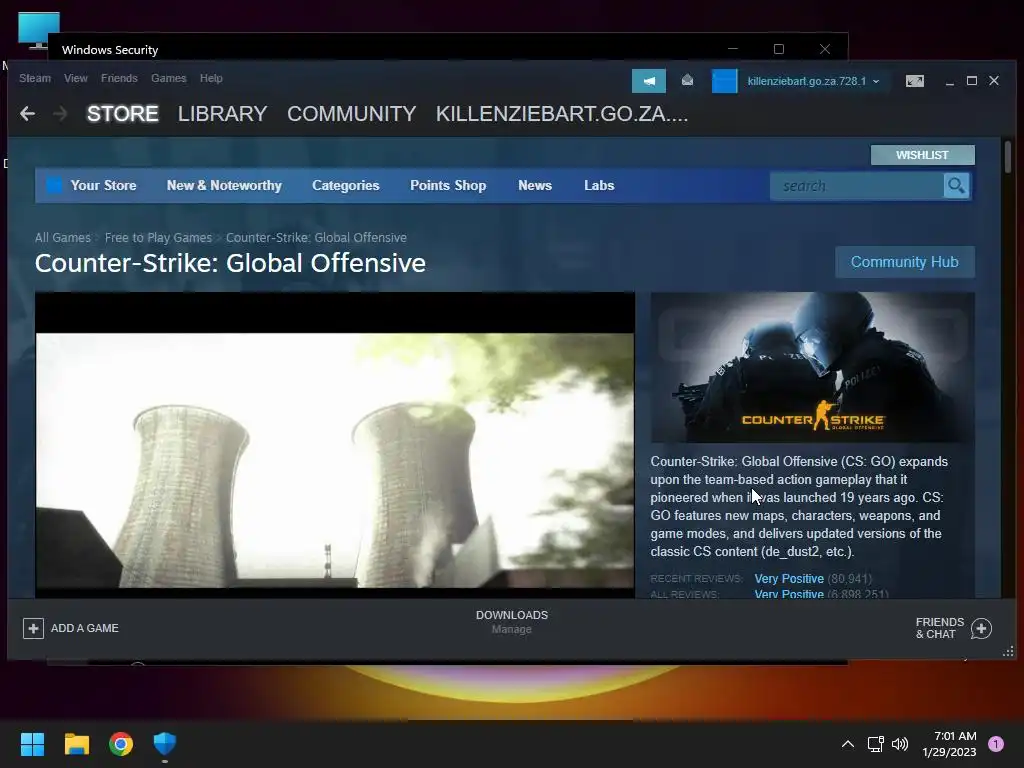Open the Your Store dropdown
This screenshot has height=768, width=1024.
point(103,185)
